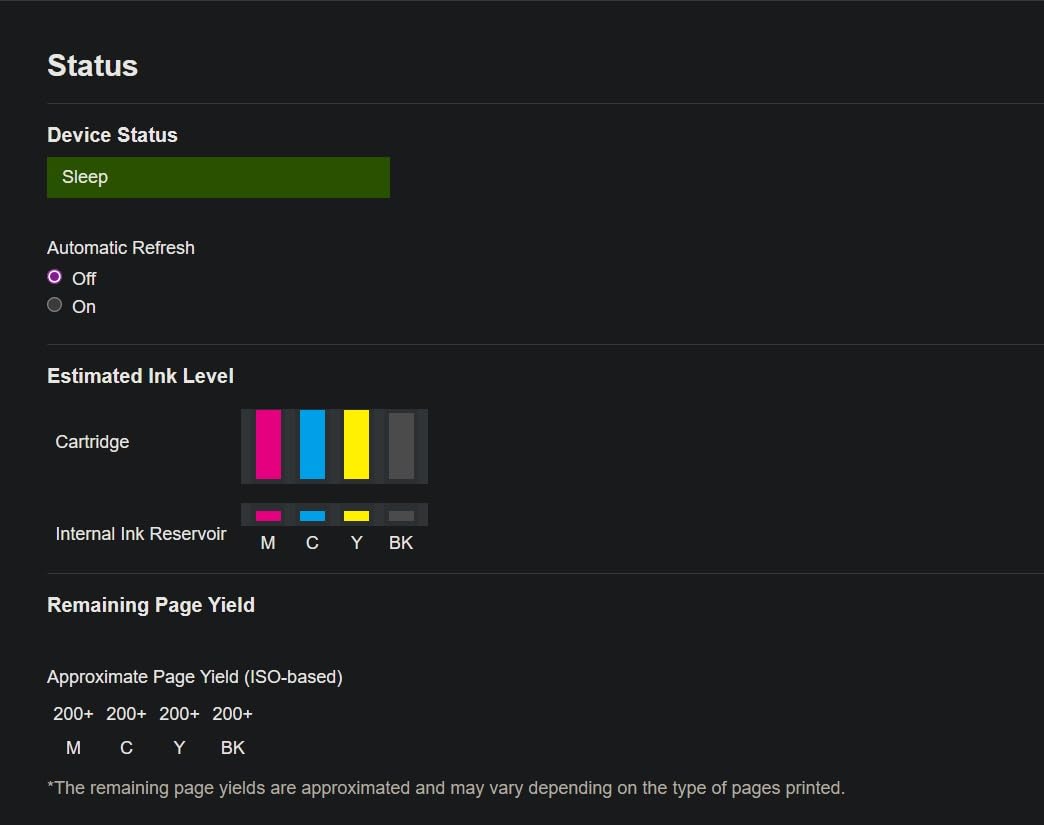Click the cyan internal ink reservoir indicator
Screen dimensions: 1044x825
(x=312, y=516)
